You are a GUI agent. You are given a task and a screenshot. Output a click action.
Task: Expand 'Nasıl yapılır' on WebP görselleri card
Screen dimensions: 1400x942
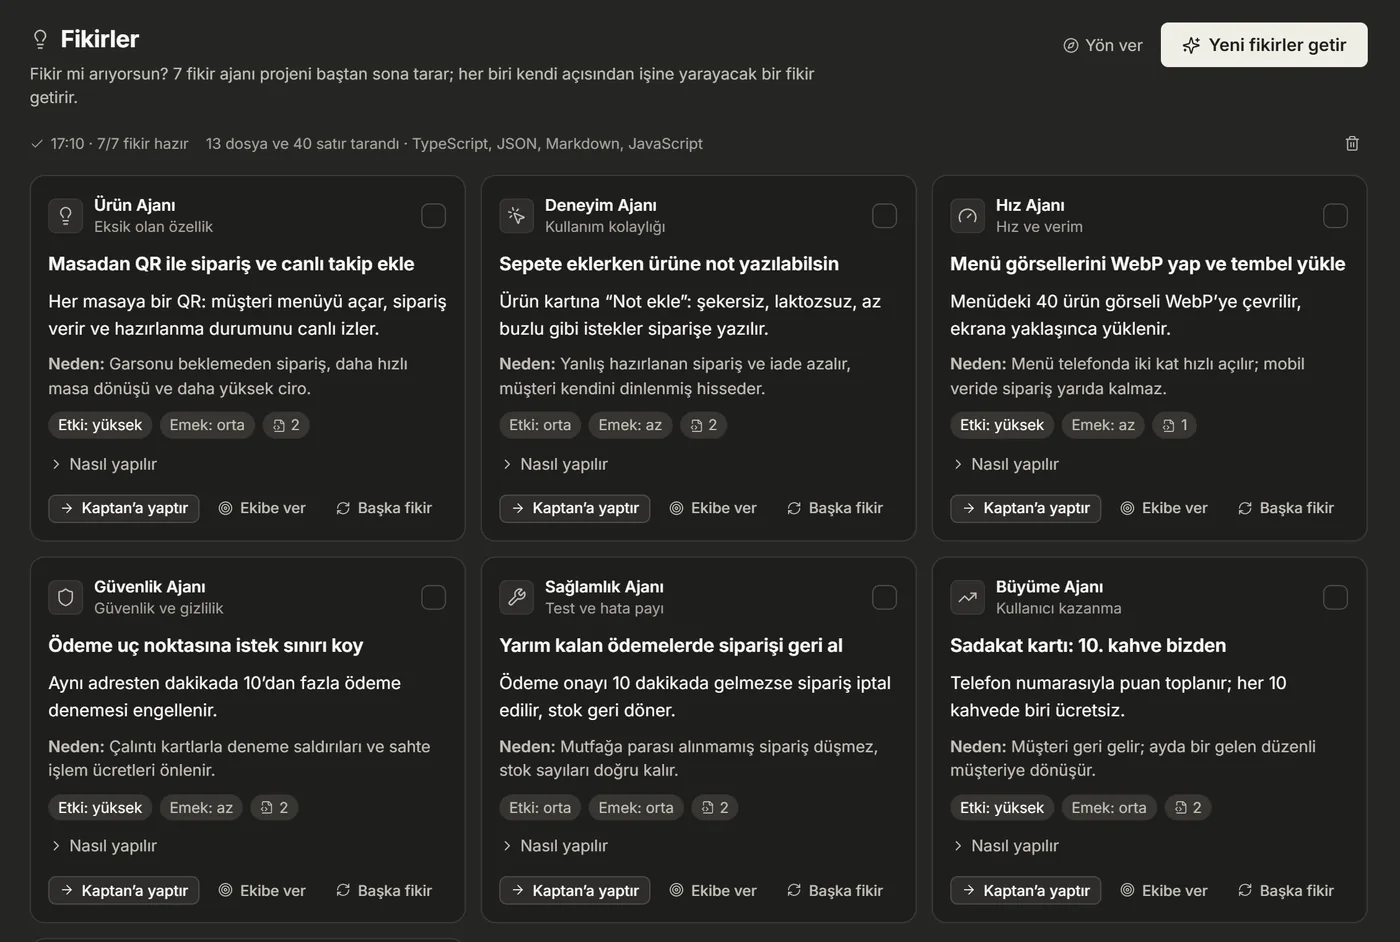[x=1006, y=464]
